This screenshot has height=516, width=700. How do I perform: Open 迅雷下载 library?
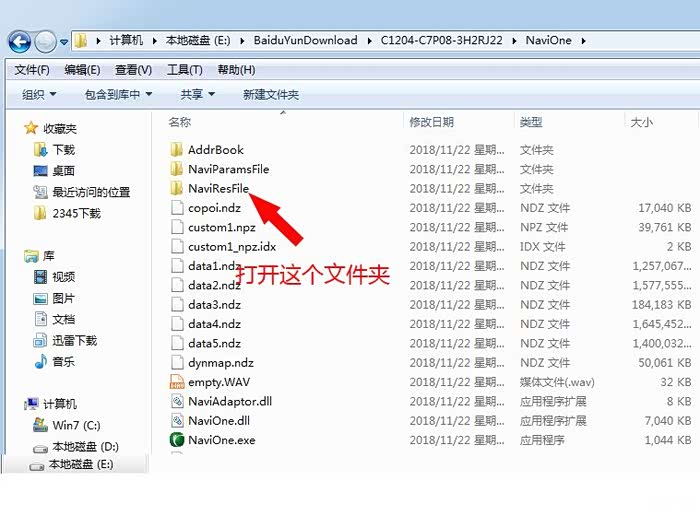coord(74,341)
